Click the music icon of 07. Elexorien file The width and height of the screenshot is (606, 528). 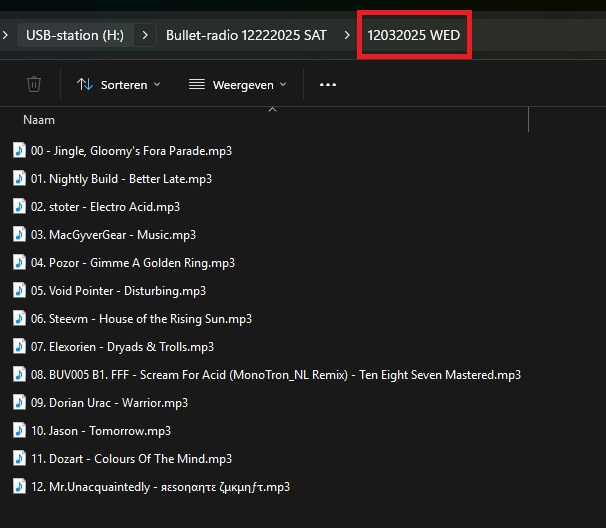tap(19, 346)
